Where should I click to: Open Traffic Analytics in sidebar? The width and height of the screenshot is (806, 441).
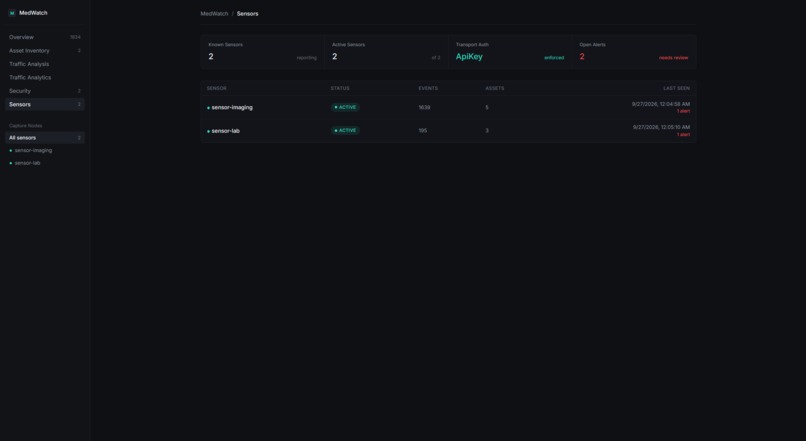point(45,77)
